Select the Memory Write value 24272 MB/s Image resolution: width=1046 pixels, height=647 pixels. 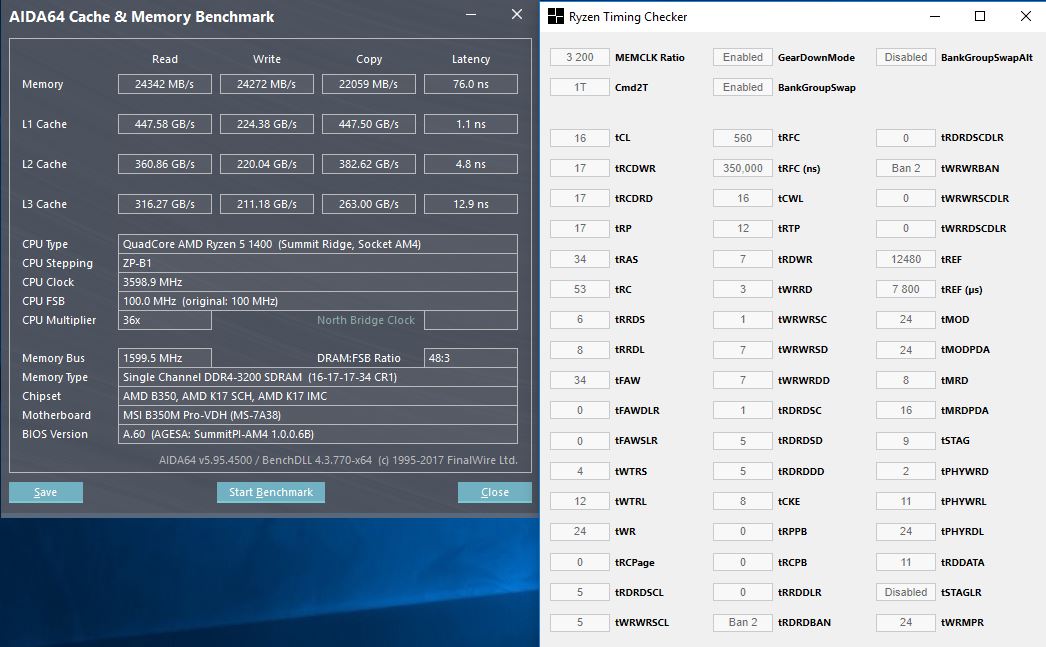267,84
